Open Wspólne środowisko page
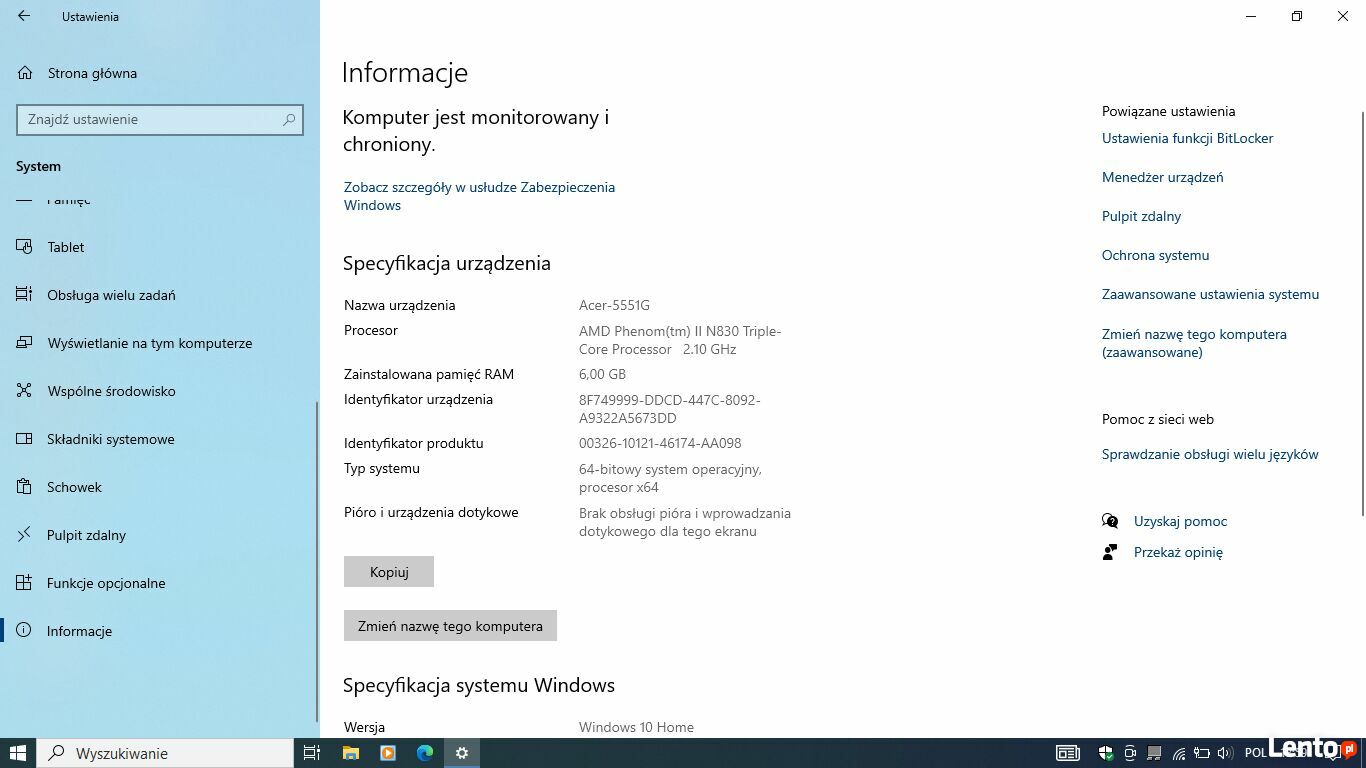 point(111,391)
